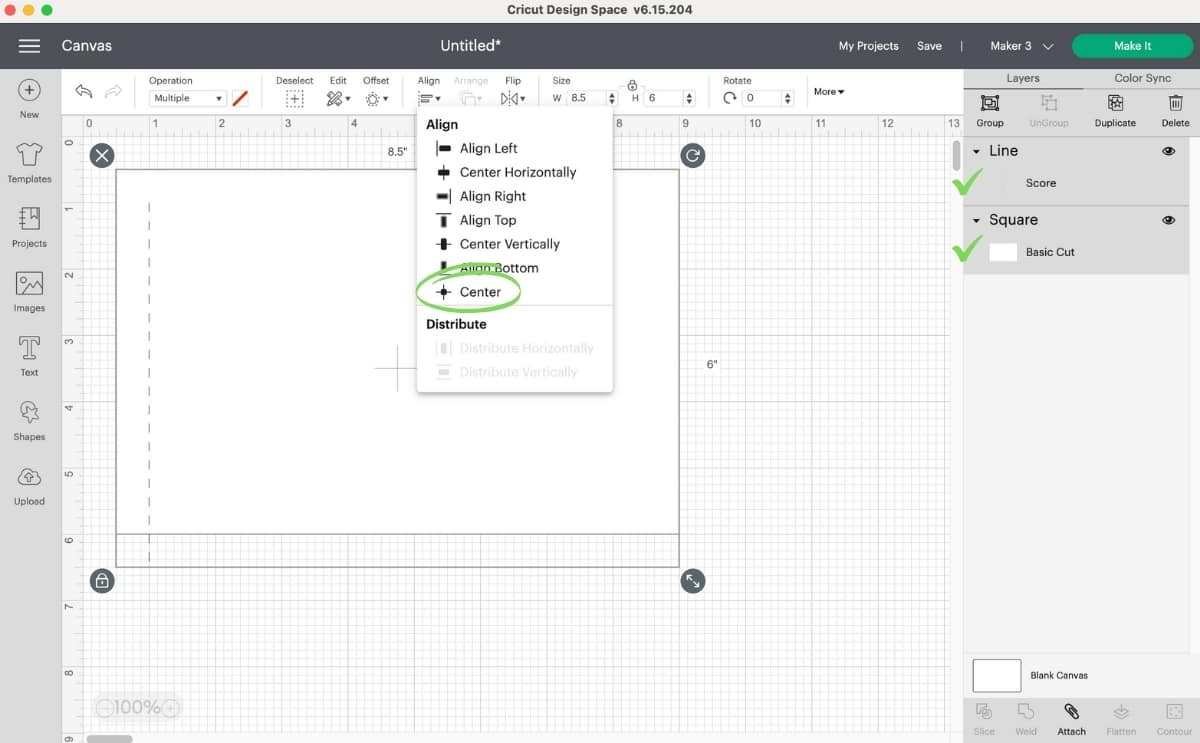This screenshot has height=743, width=1200.
Task: Switch to the Layers tab
Action: point(1023,78)
